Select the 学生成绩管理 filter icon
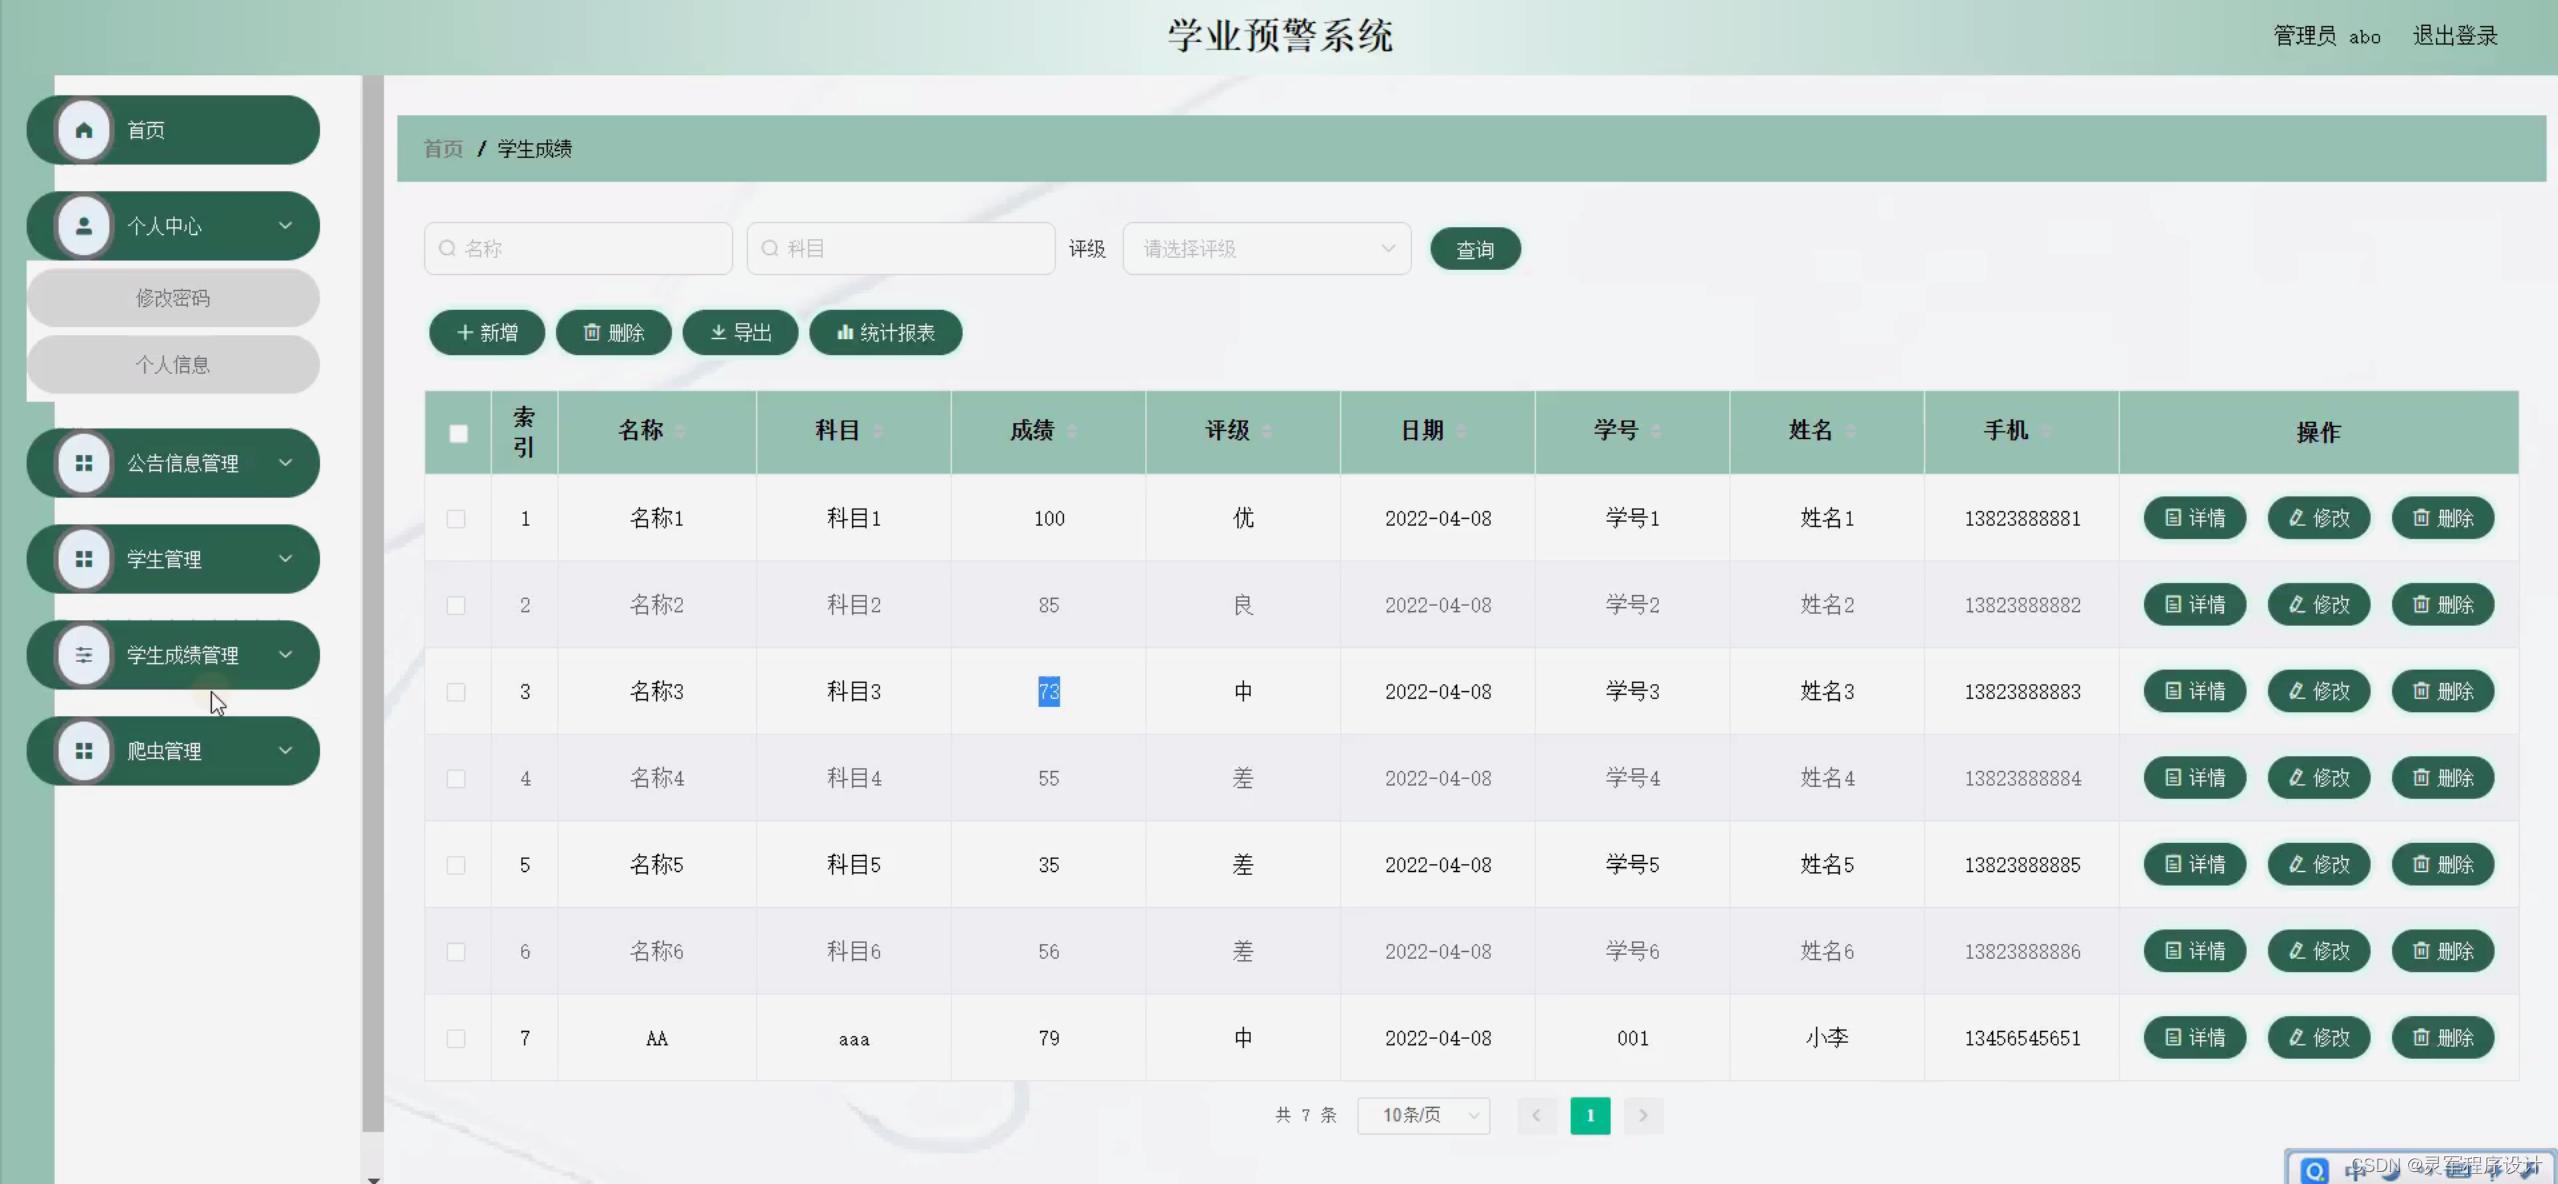The height and width of the screenshot is (1184, 2558). pos(83,655)
